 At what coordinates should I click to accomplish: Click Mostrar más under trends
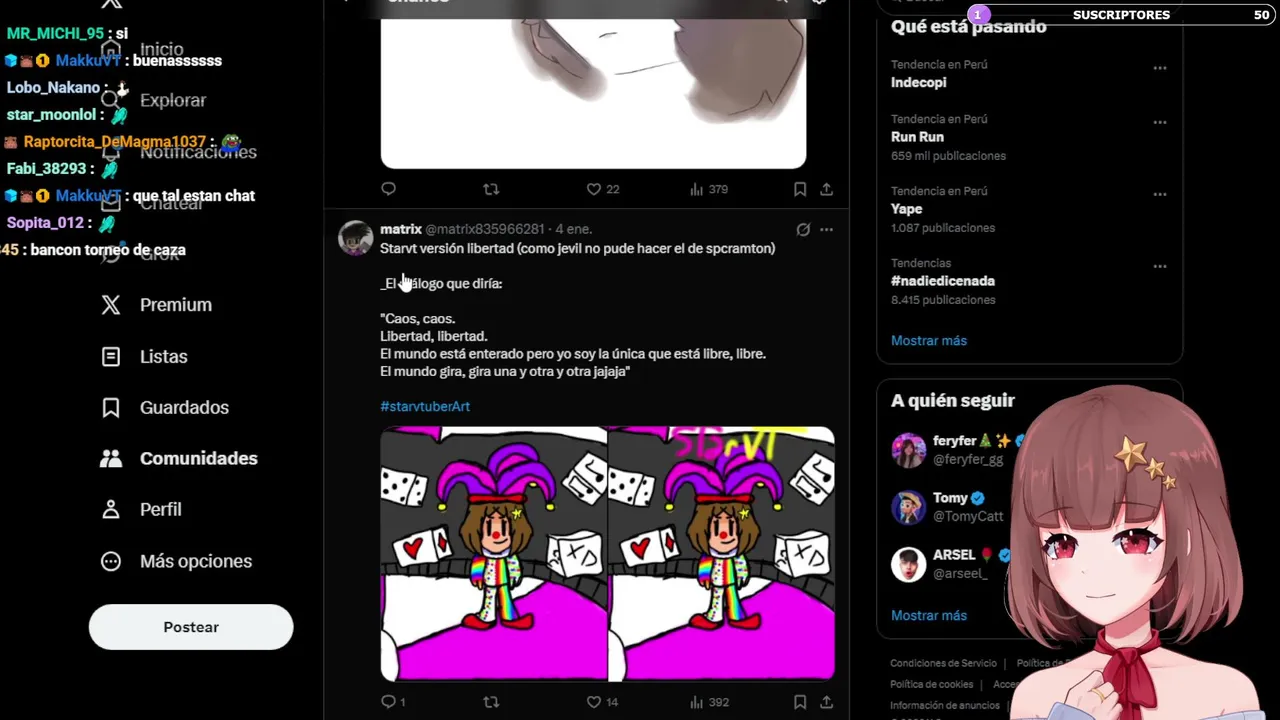pos(929,341)
